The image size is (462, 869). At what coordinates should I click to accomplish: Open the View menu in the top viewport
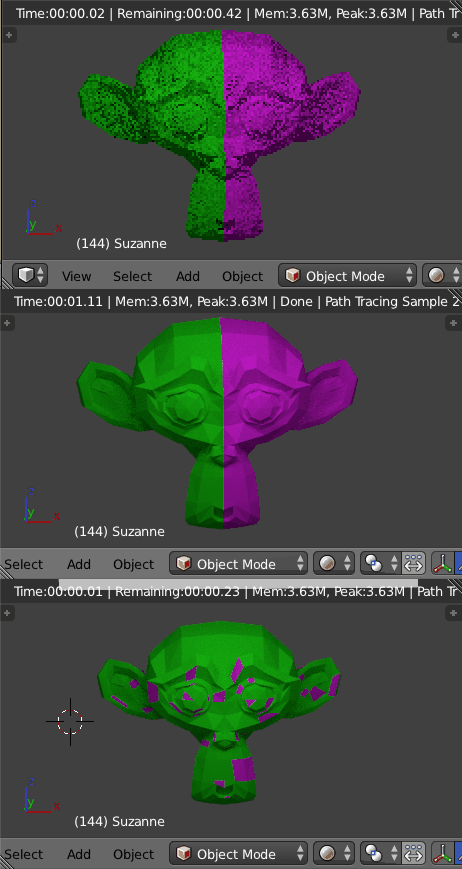[76, 276]
